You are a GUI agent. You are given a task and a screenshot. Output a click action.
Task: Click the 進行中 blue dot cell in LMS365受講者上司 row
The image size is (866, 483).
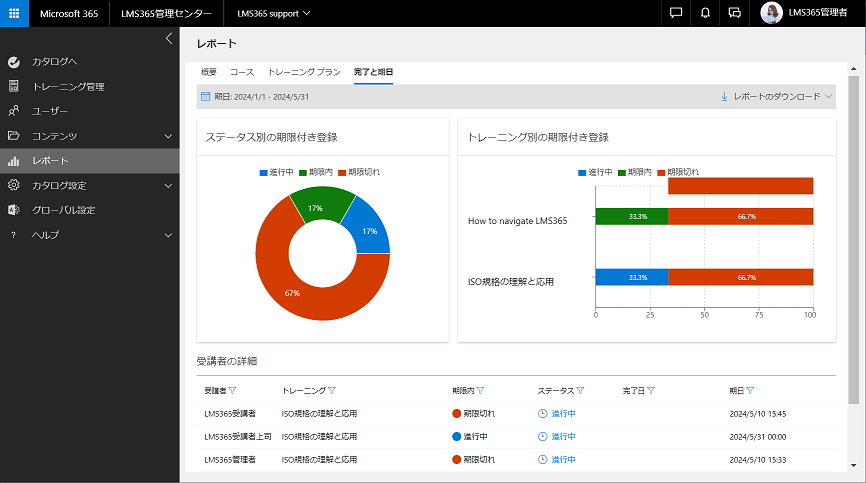(x=470, y=437)
